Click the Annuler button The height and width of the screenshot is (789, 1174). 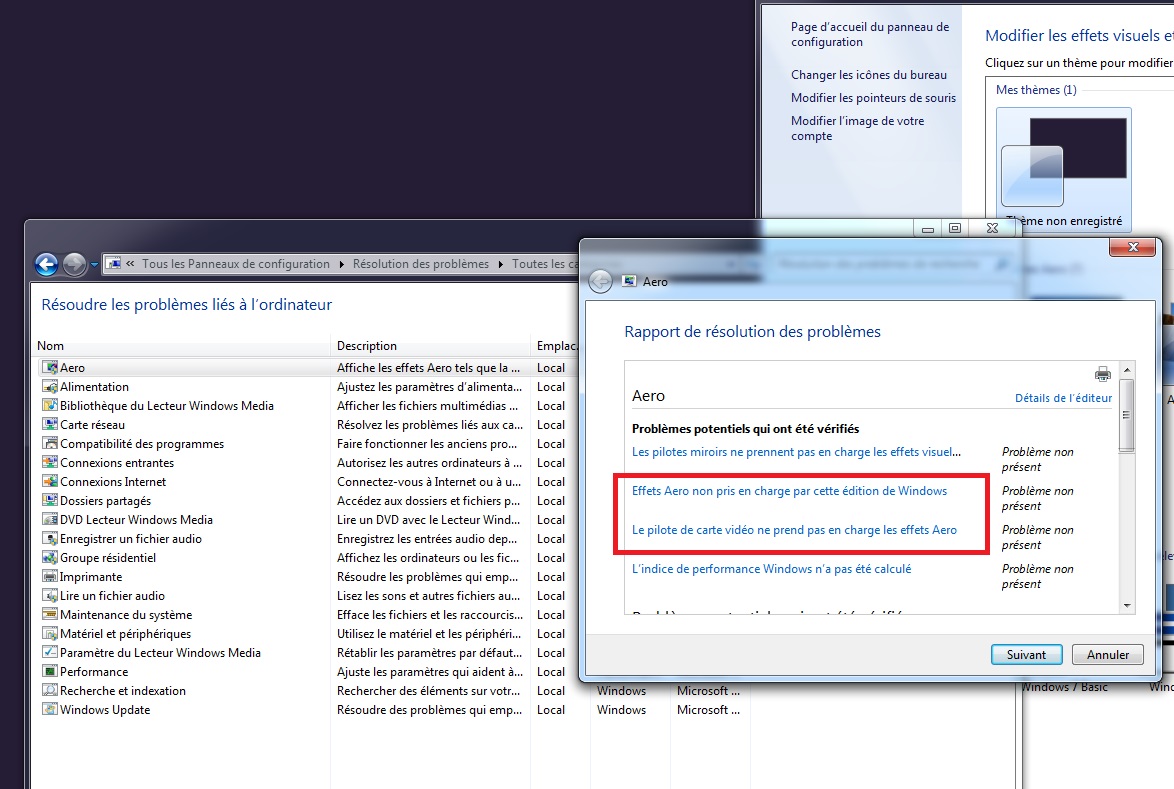[1107, 654]
